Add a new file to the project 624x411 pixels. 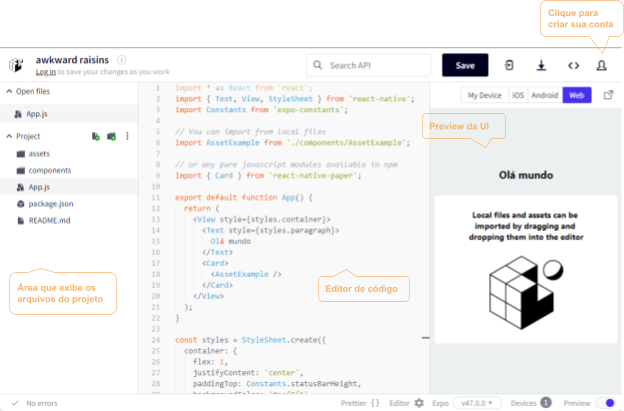point(95,136)
